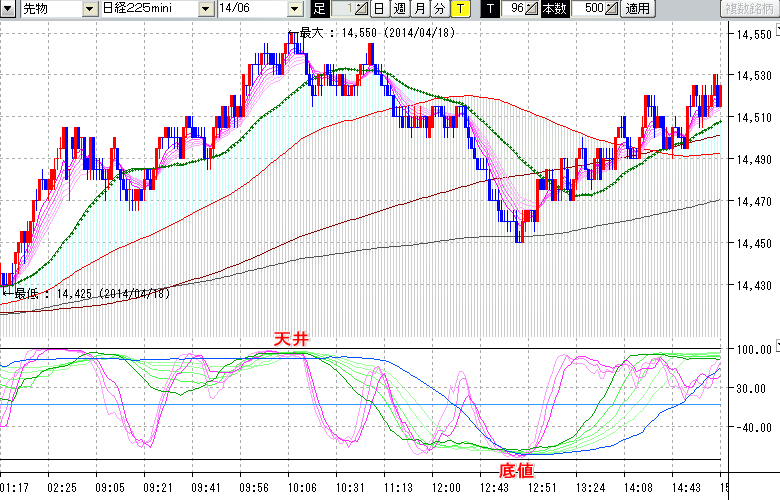Toggle the yellow highlighted T tick button

pos(459,9)
